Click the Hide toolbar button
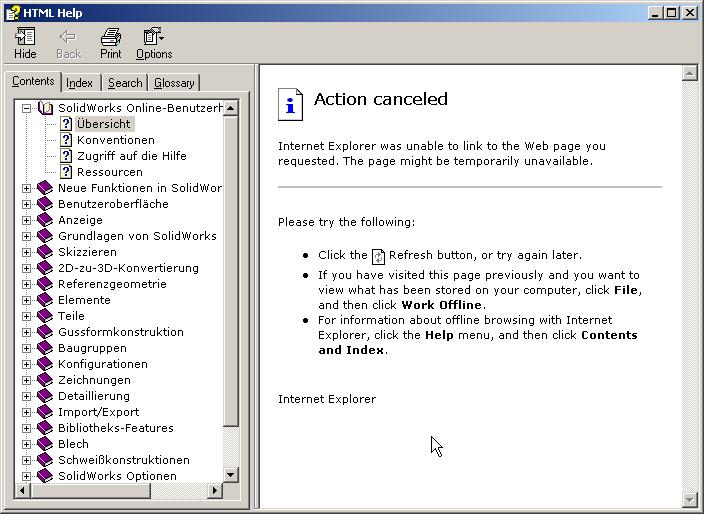 (25, 43)
